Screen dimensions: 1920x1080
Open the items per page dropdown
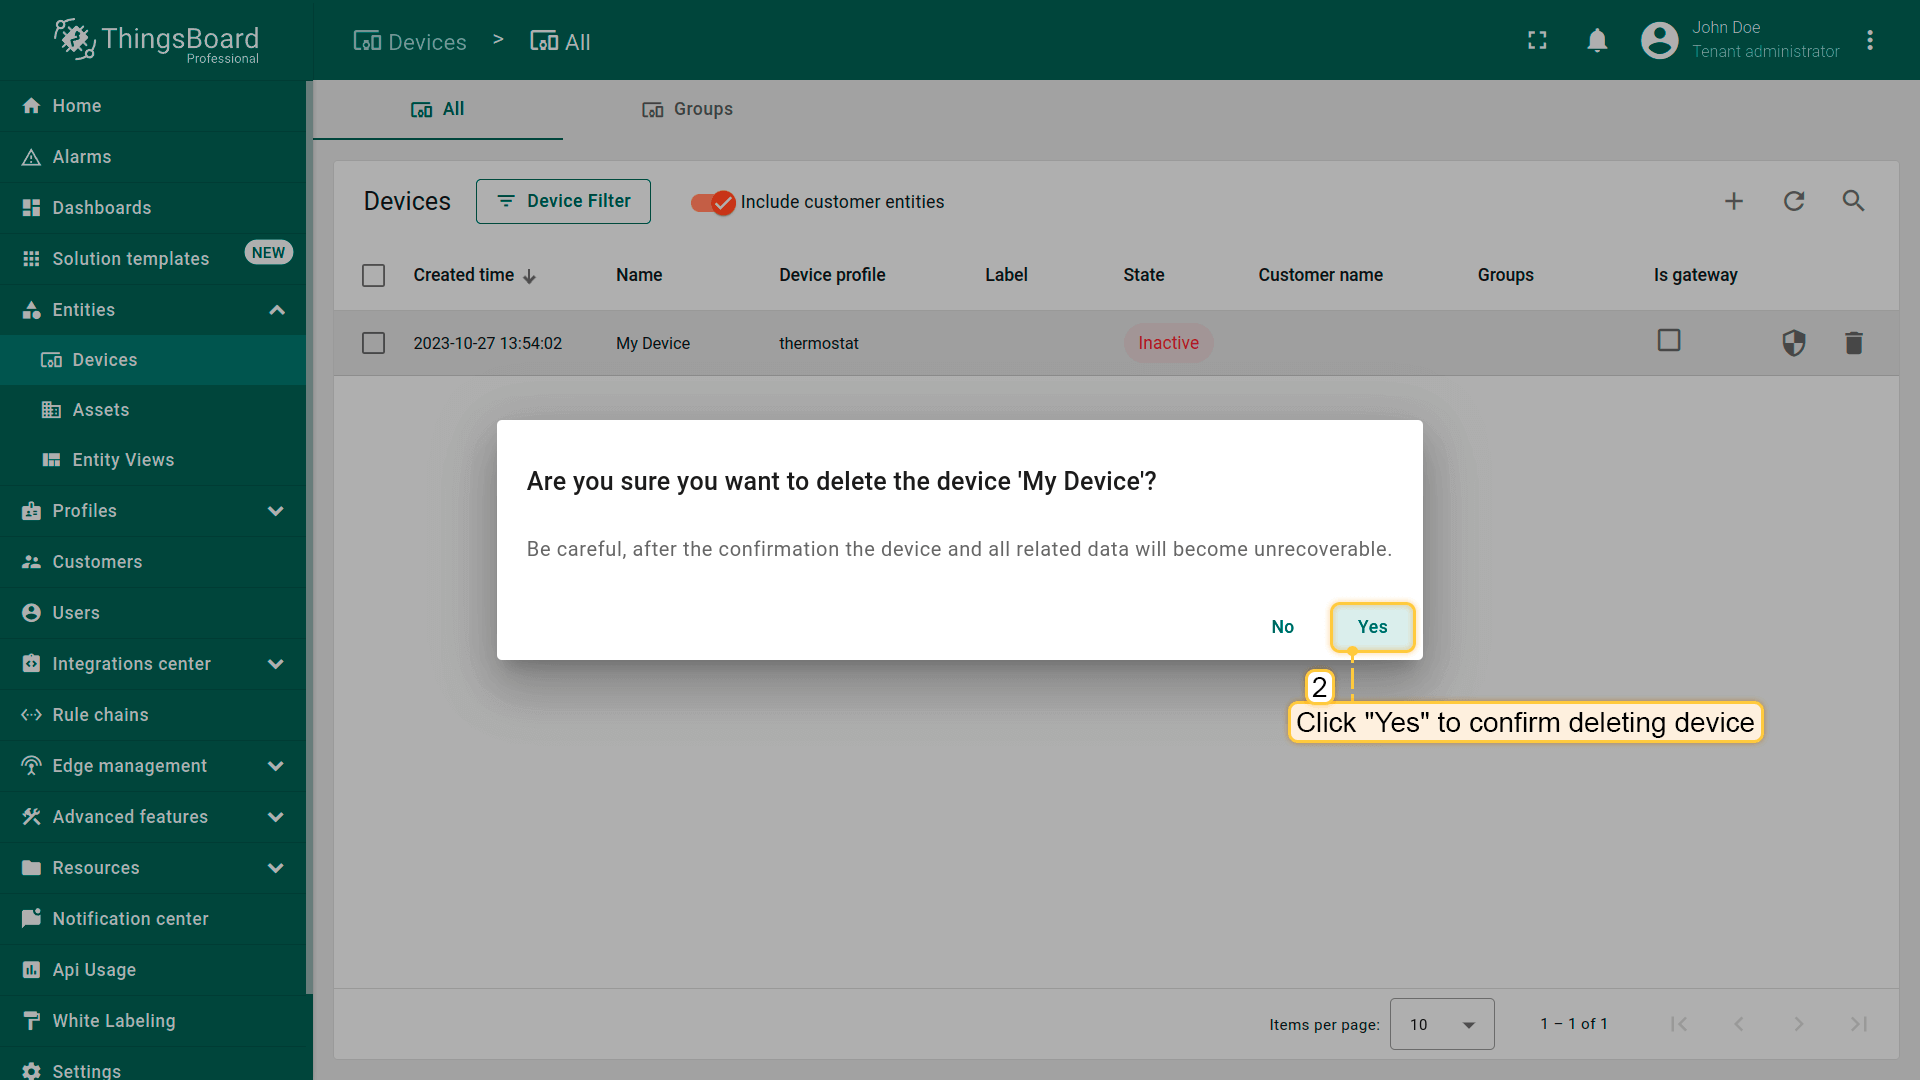tap(1441, 1024)
